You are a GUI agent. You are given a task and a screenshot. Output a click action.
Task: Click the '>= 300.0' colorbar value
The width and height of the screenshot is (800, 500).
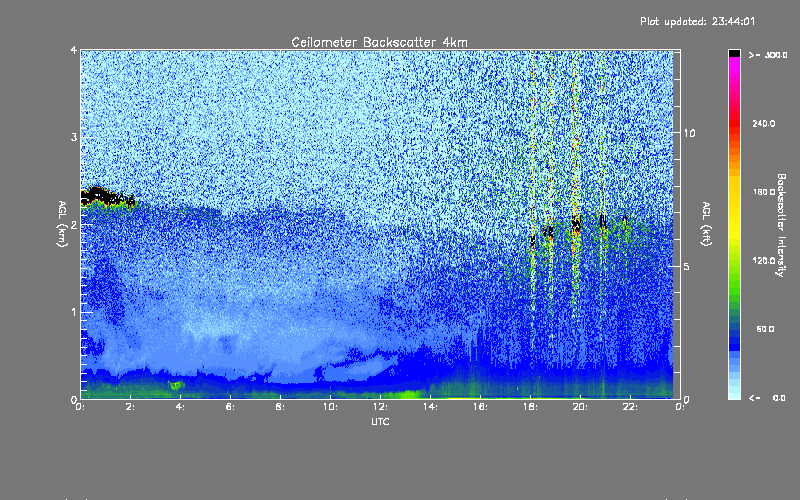click(x=768, y=55)
